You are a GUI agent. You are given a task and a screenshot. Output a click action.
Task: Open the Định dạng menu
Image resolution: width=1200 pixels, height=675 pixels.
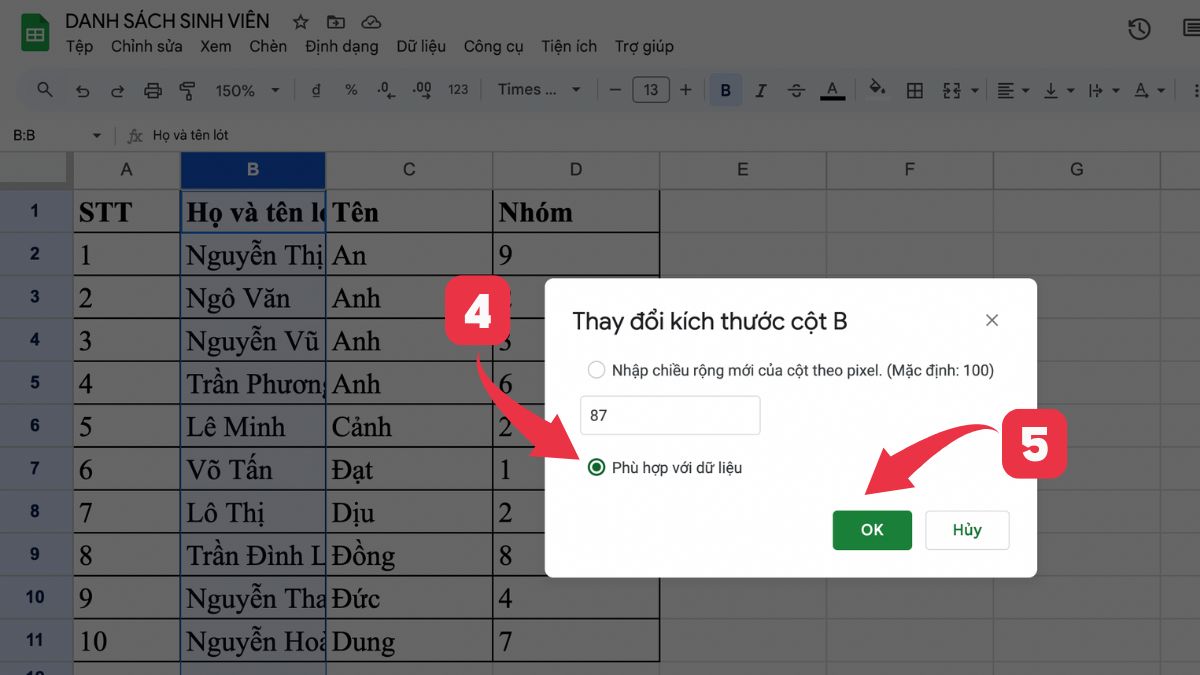tap(342, 46)
